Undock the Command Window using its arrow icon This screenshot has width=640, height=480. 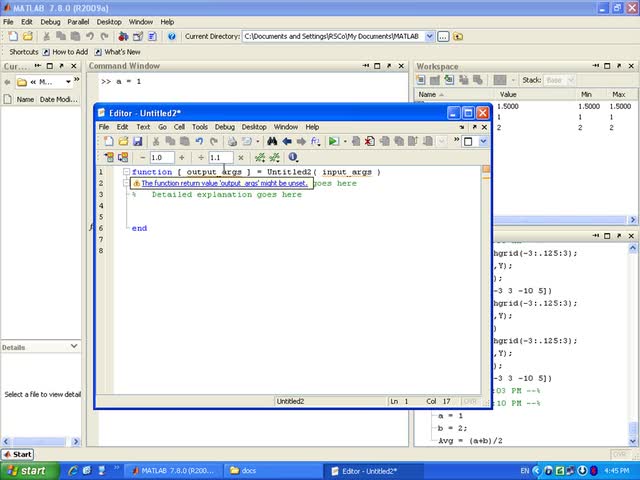coord(389,66)
